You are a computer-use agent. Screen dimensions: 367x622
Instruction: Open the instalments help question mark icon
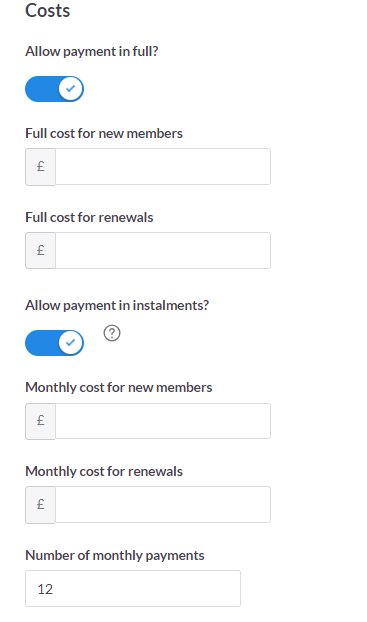click(112, 333)
